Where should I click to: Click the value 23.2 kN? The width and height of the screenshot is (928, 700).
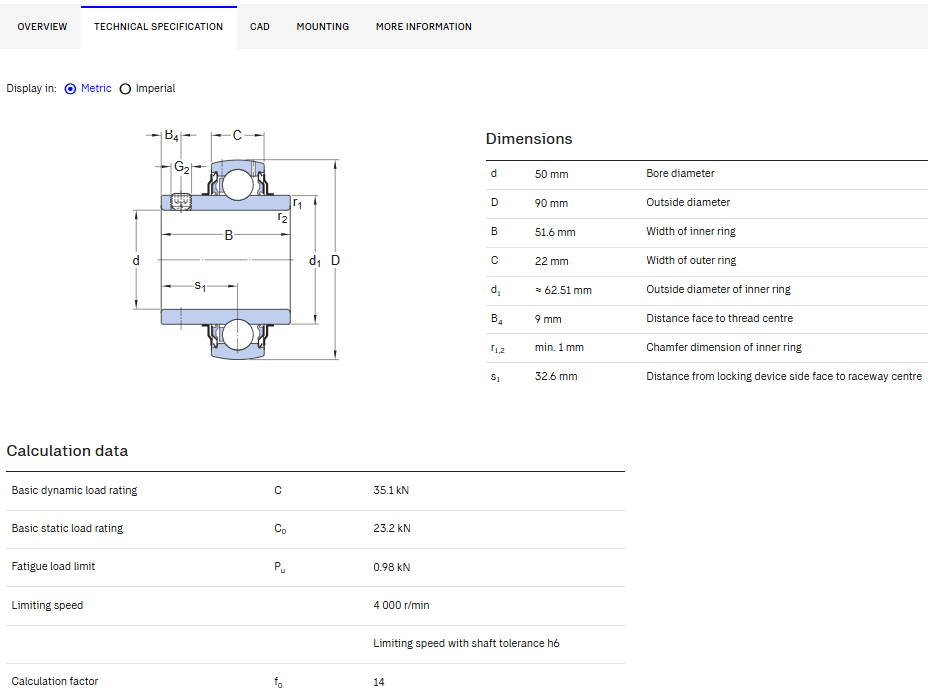392,528
